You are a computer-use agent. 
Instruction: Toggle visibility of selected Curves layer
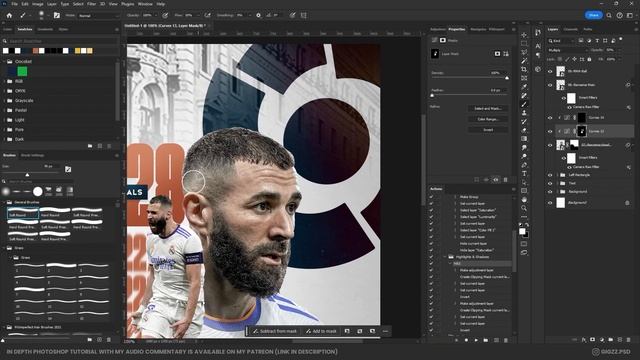[x=550, y=131]
